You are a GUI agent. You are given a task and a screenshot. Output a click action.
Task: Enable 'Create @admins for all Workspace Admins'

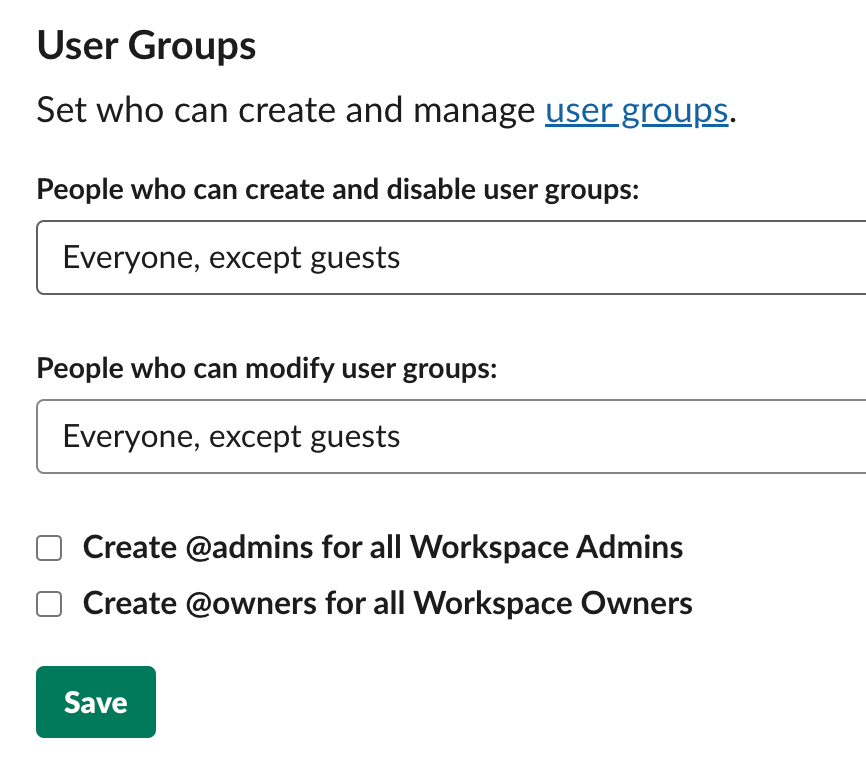click(48, 547)
